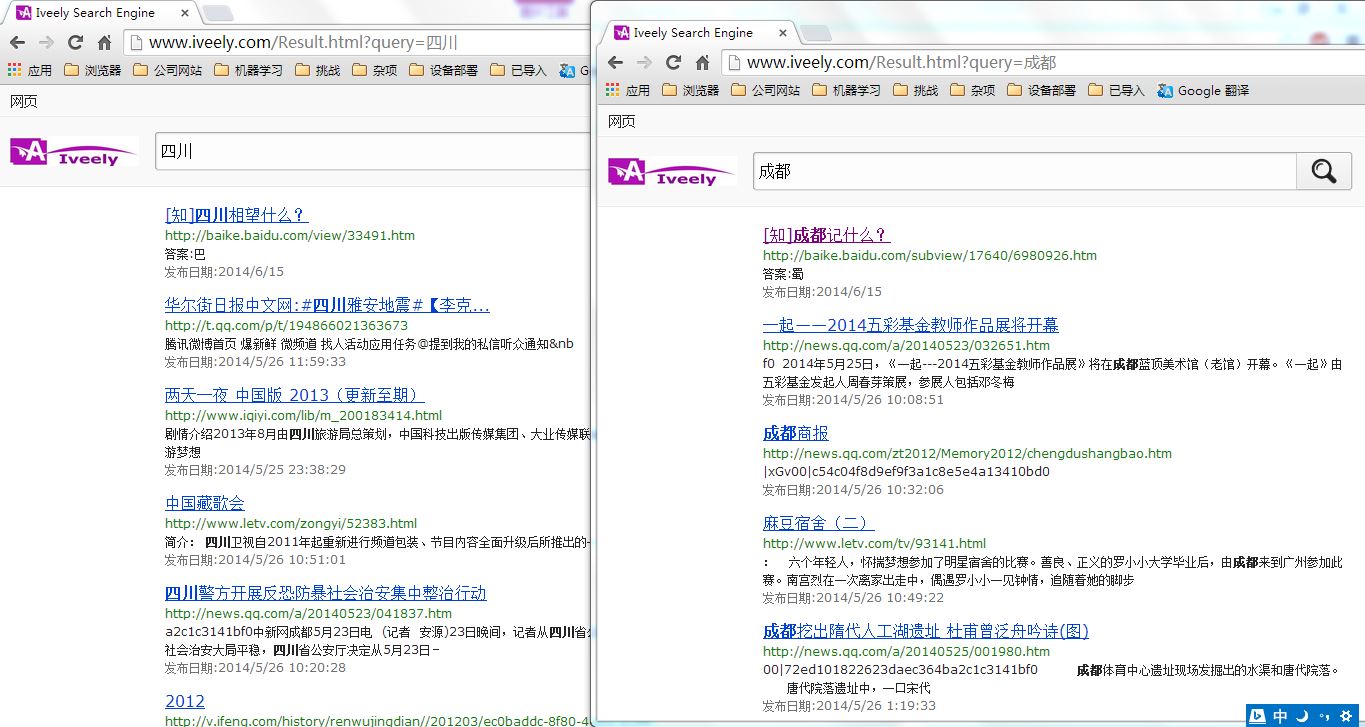Click URL www.letv.com/tv/93141.html
Screen dimensions: 1365x727
click(874, 544)
